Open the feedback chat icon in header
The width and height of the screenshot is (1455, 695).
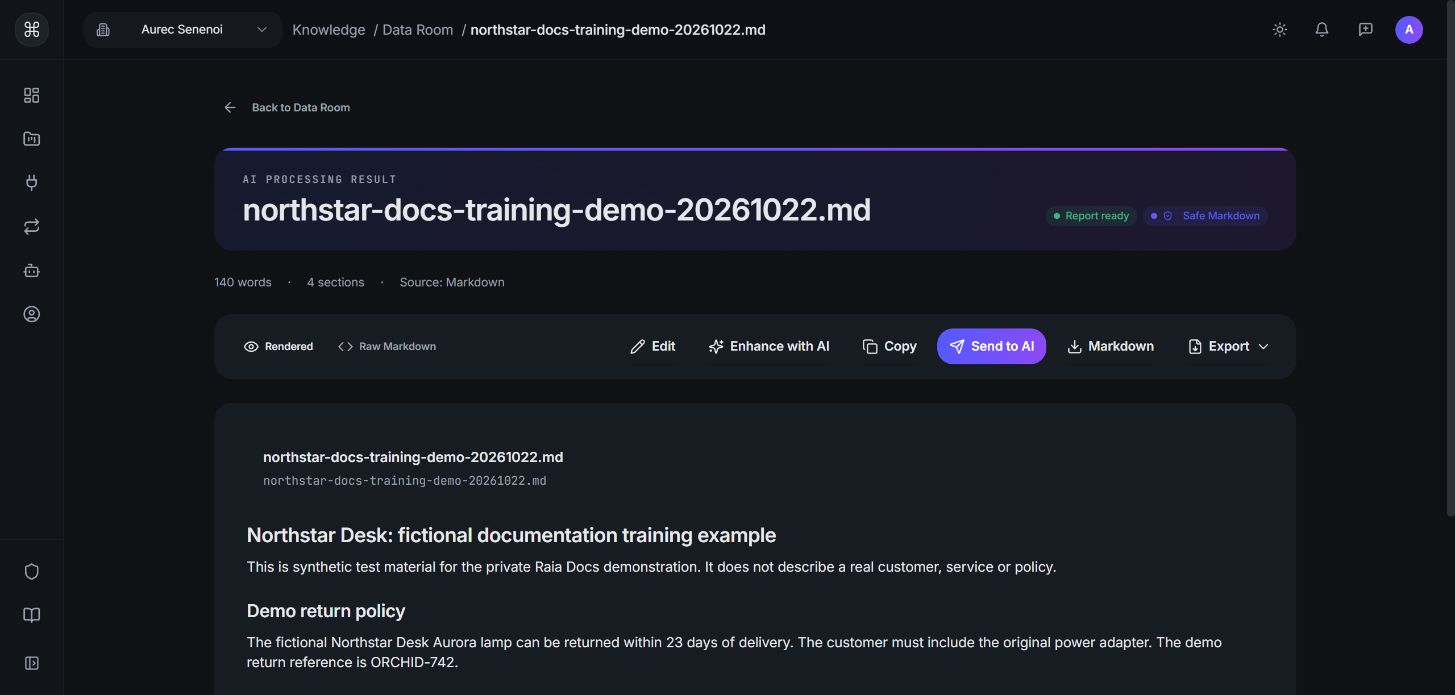coord(1365,30)
